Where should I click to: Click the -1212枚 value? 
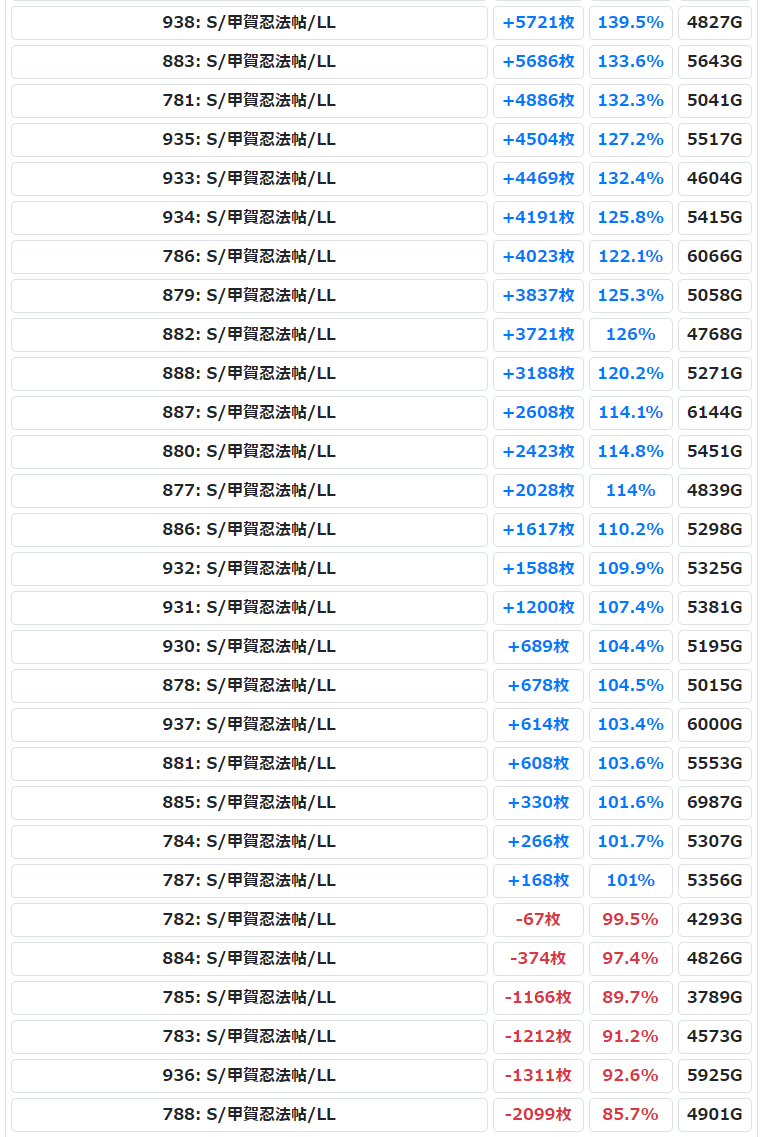(539, 1037)
